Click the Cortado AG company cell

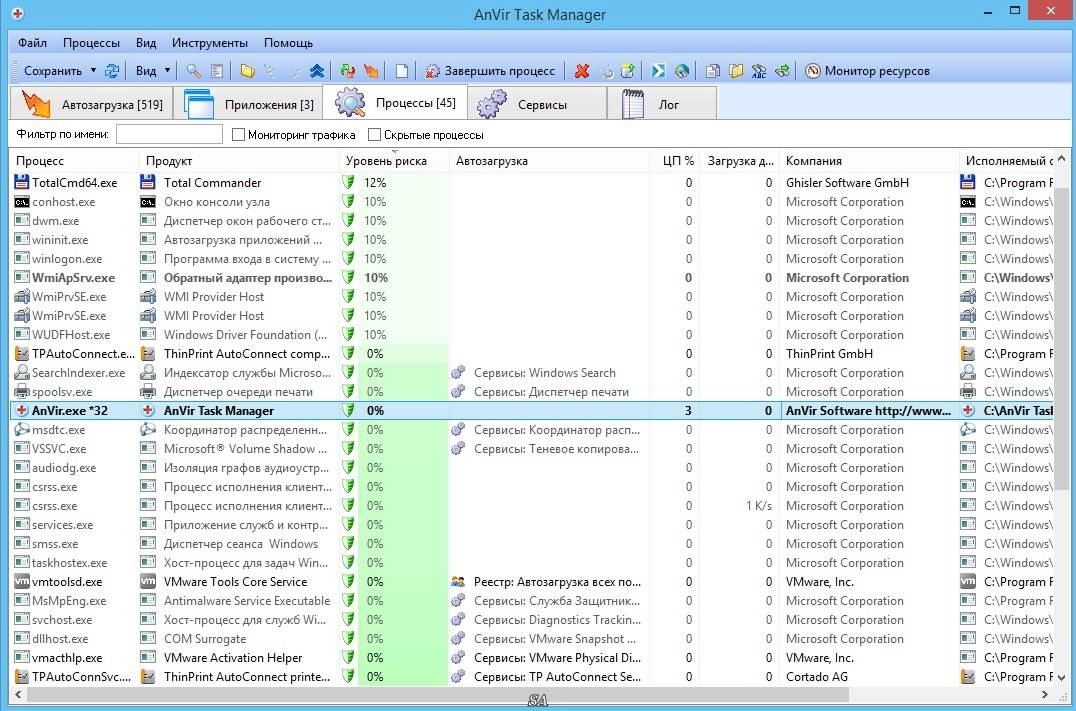[817, 677]
